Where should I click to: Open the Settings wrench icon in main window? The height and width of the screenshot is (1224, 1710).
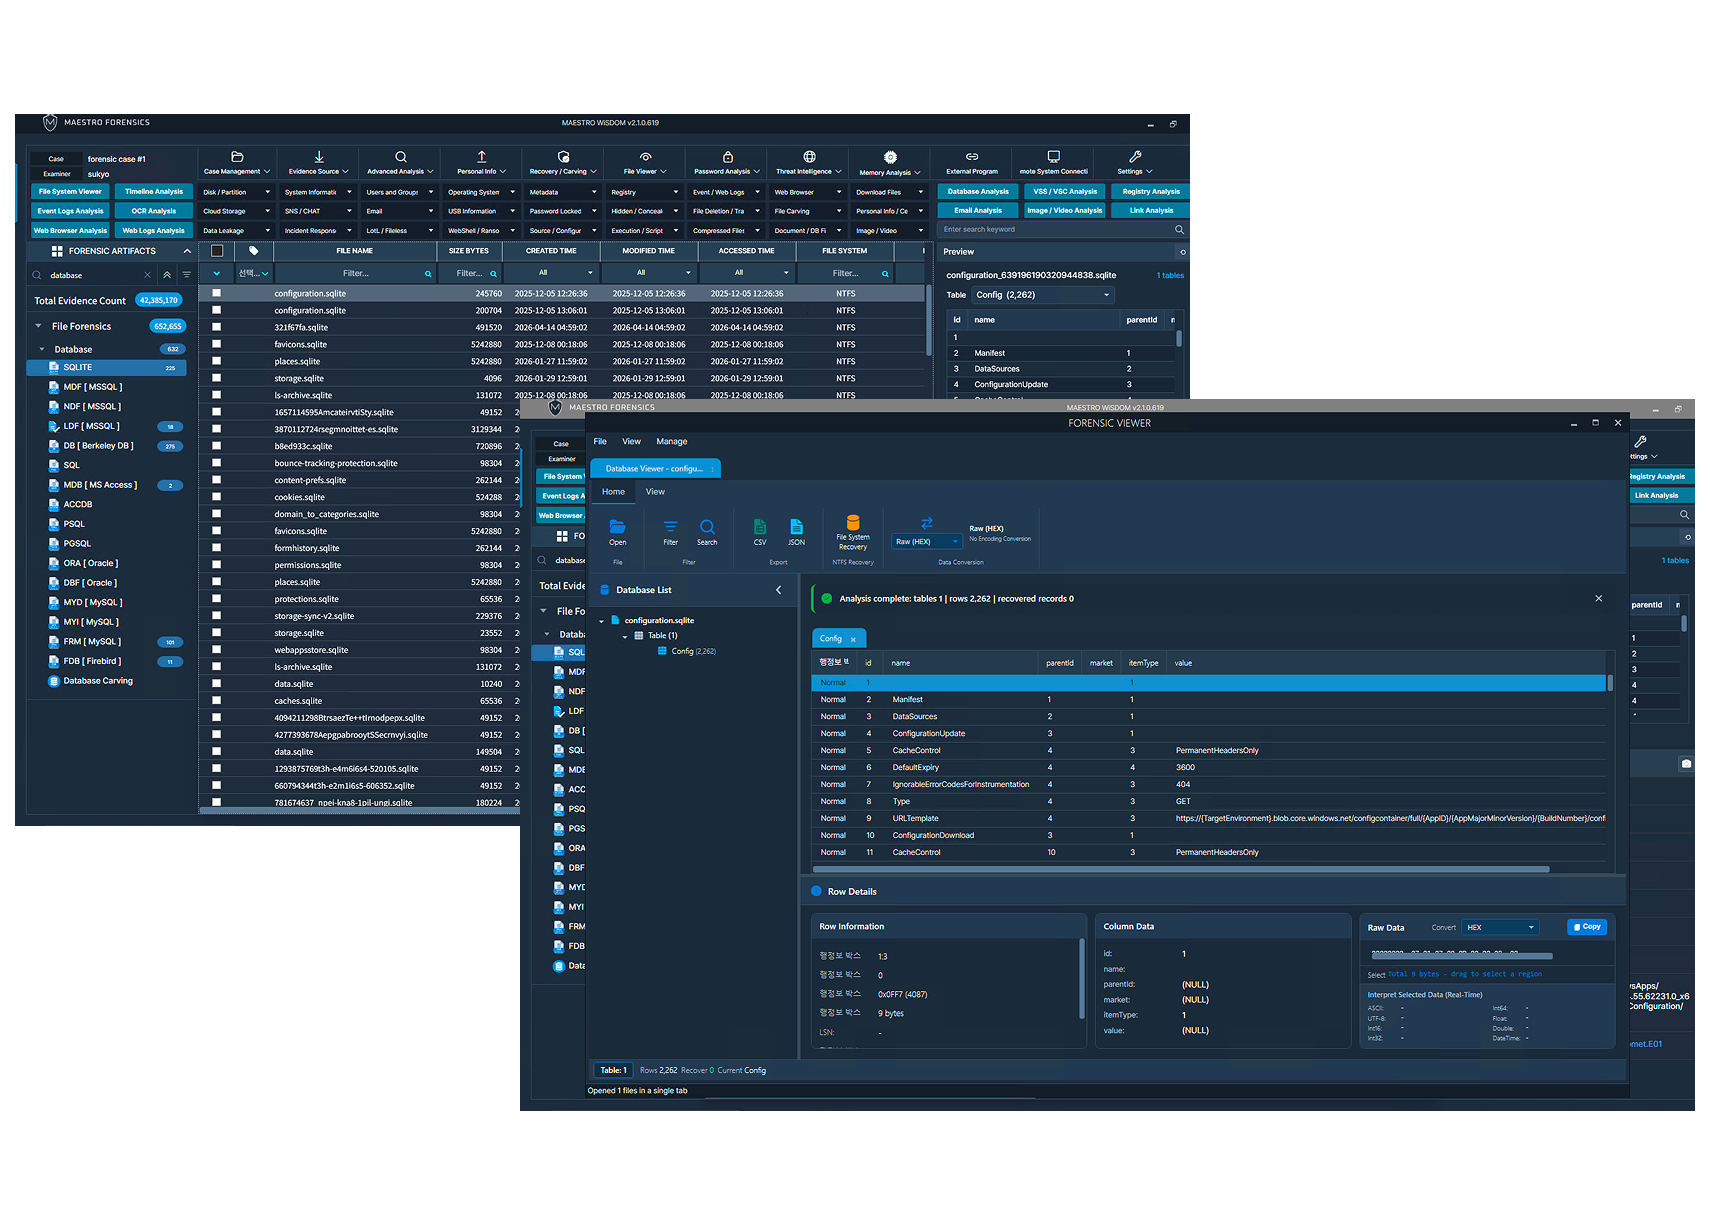(x=1135, y=157)
